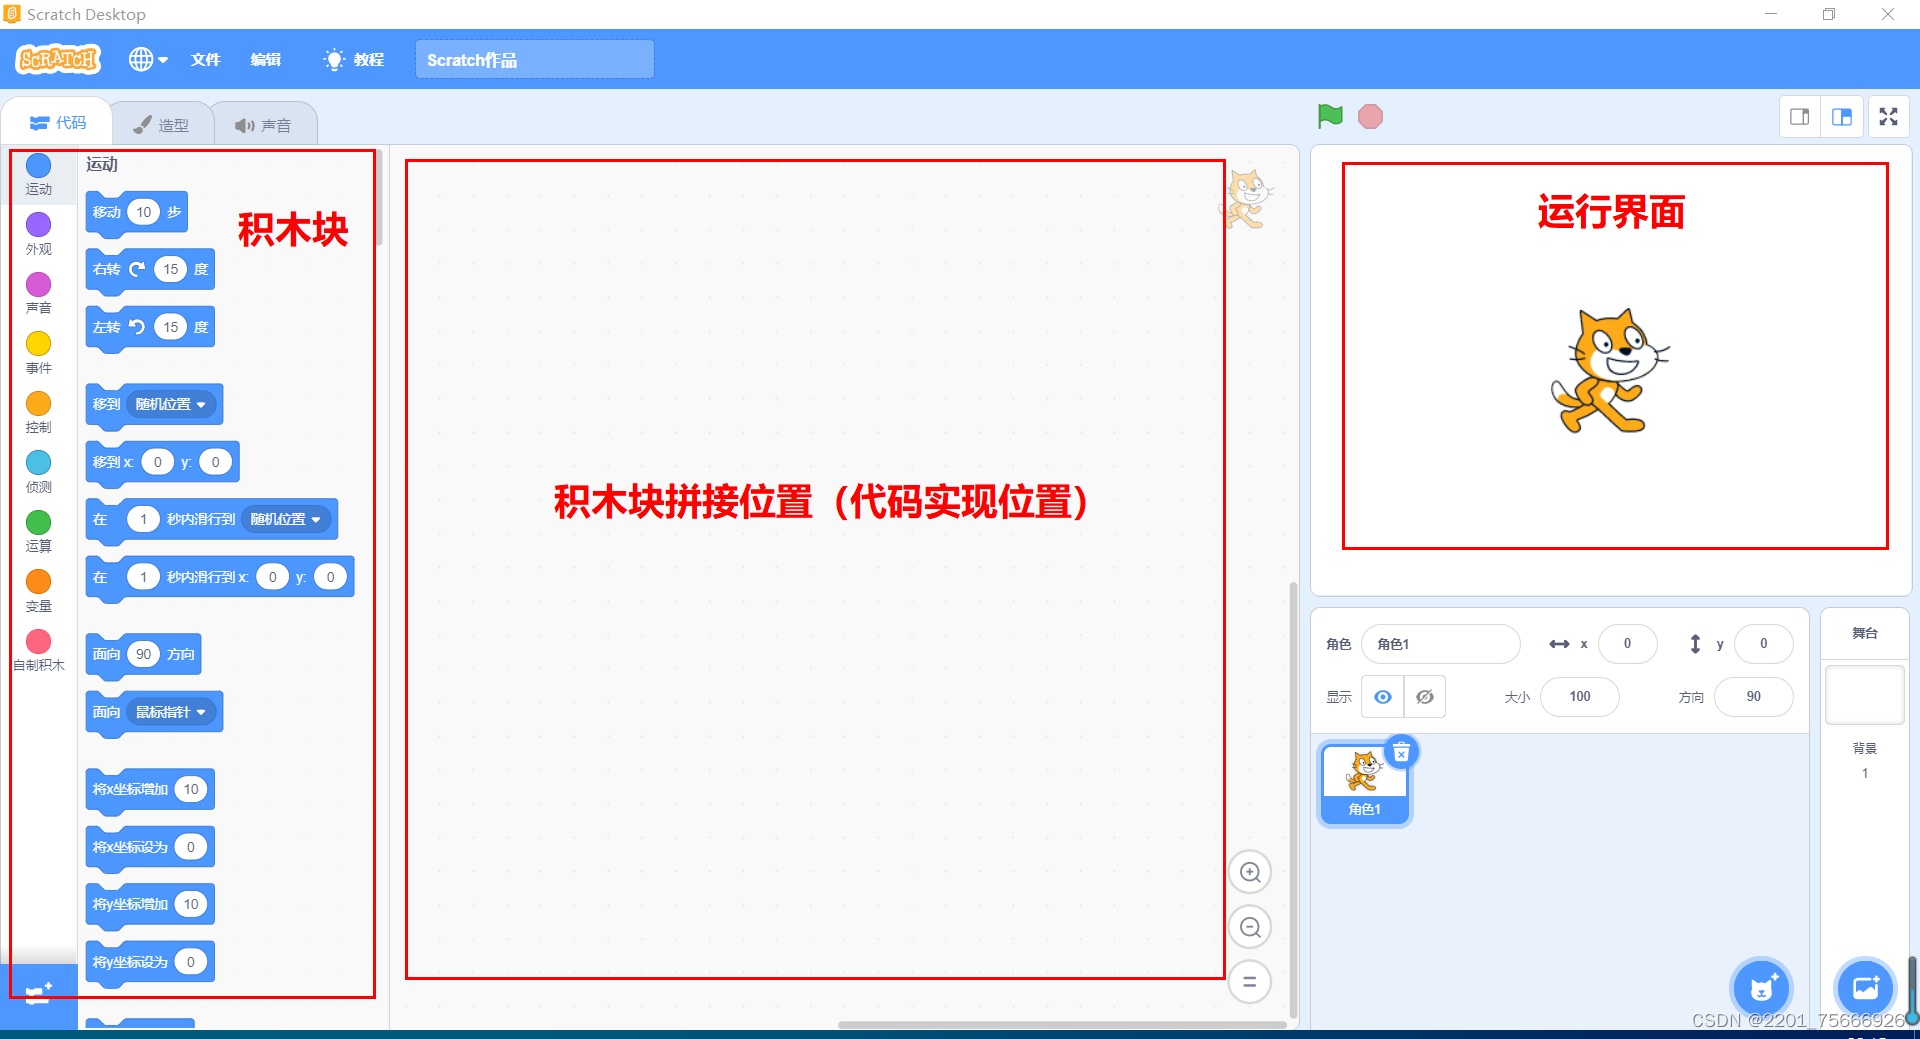Switch to the 造型 tab

(x=163, y=122)
